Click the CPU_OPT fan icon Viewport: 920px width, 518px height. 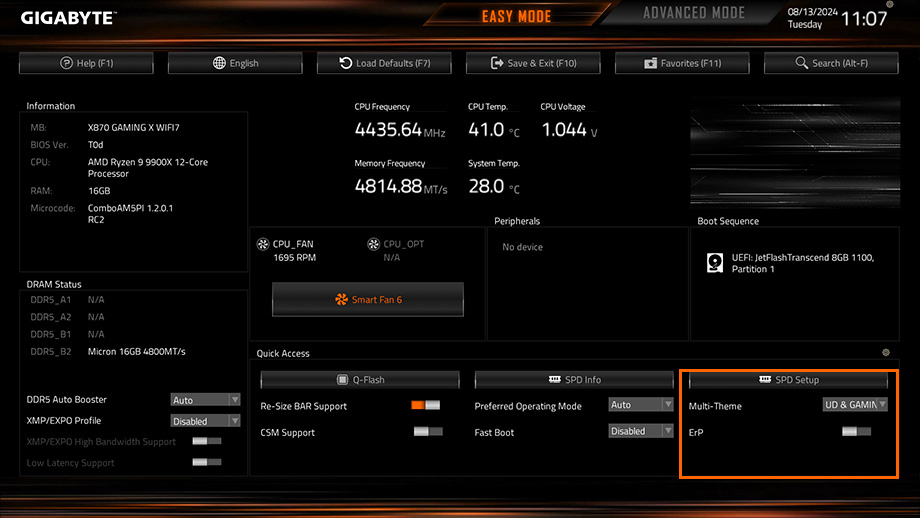(x=374, y=244)
